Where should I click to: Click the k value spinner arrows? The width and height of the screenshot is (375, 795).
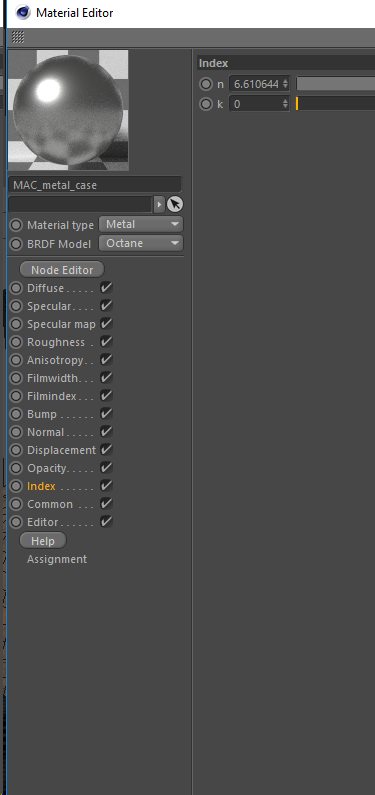[x=285, y=104]
